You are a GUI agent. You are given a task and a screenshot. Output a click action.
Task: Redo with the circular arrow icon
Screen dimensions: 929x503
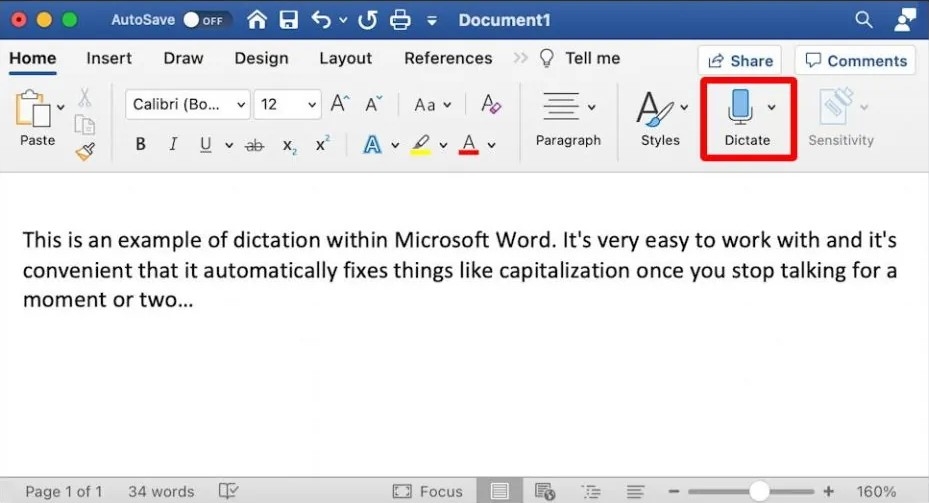point(367,20)
